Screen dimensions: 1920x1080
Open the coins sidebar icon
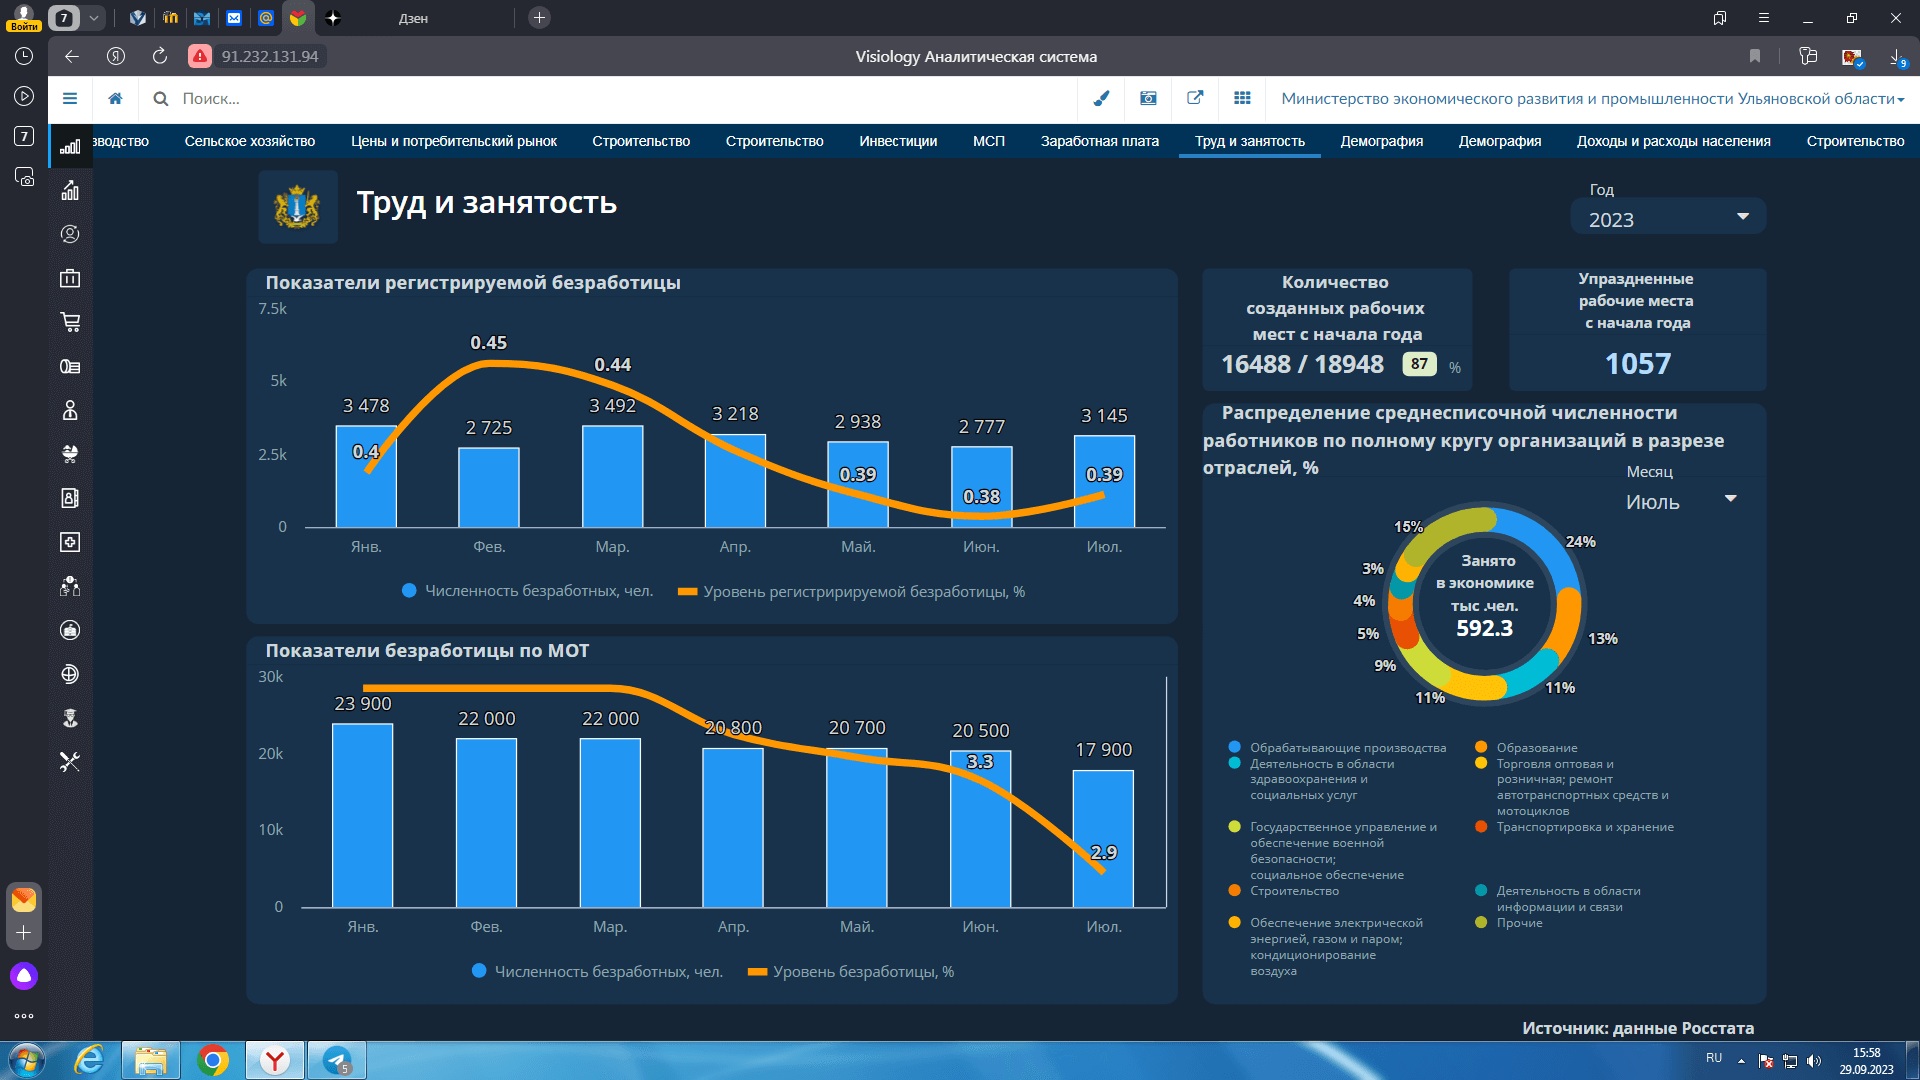(70, 366)
